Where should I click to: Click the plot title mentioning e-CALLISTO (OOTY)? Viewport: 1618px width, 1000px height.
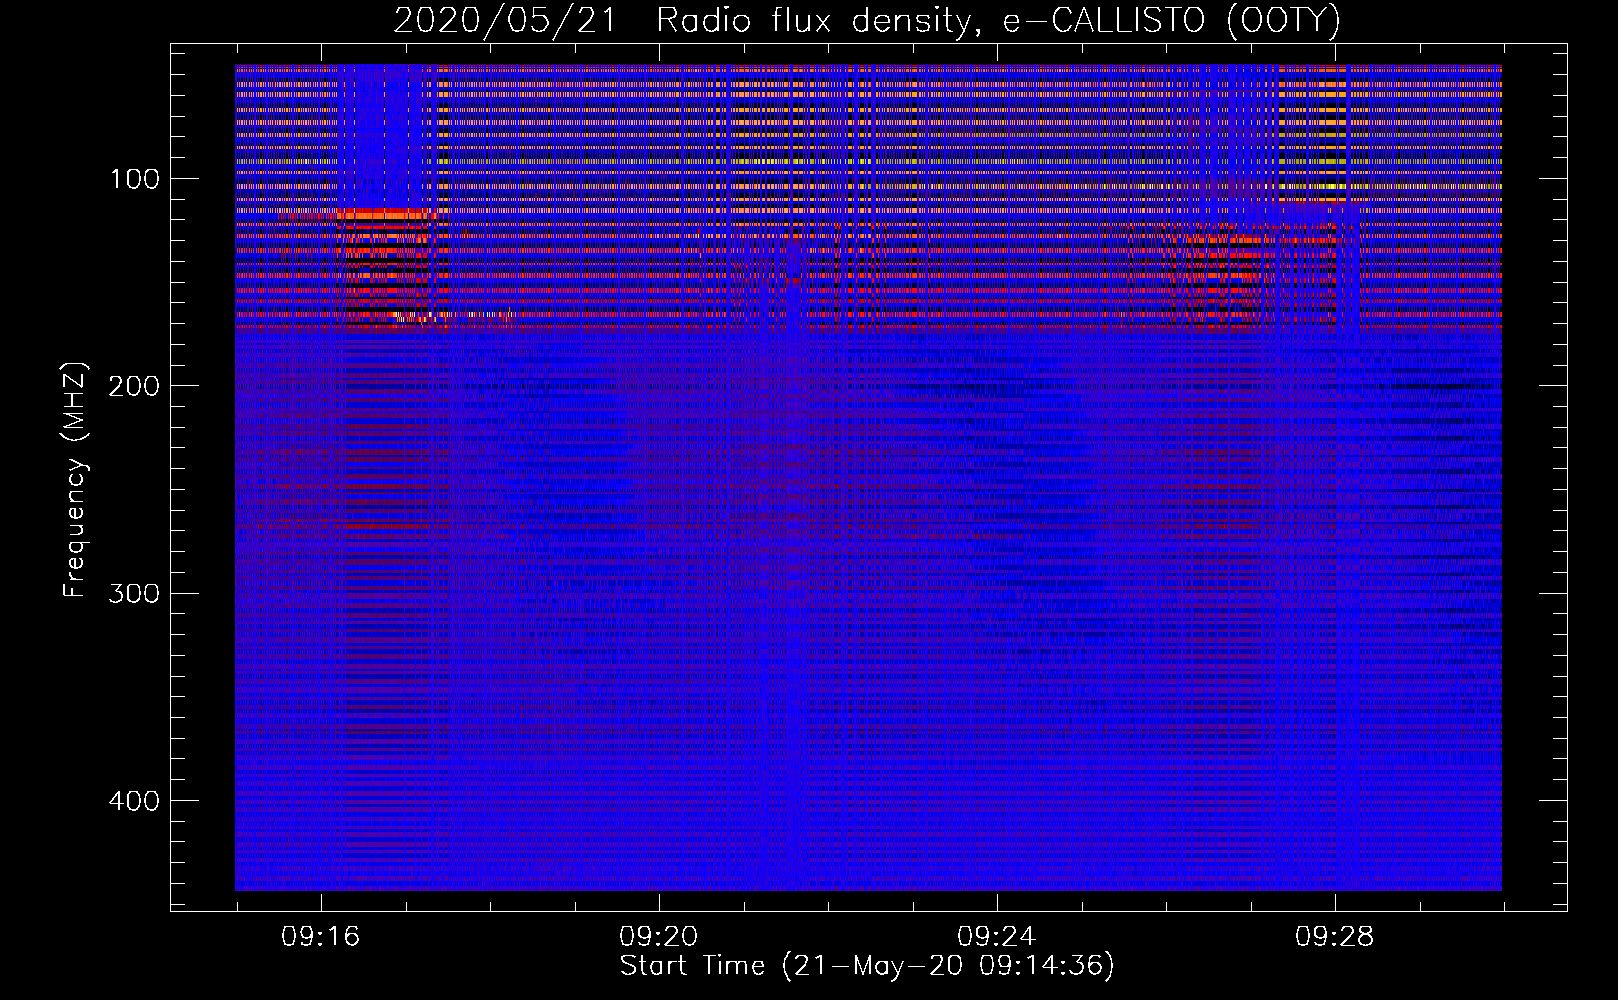(867, 20)
